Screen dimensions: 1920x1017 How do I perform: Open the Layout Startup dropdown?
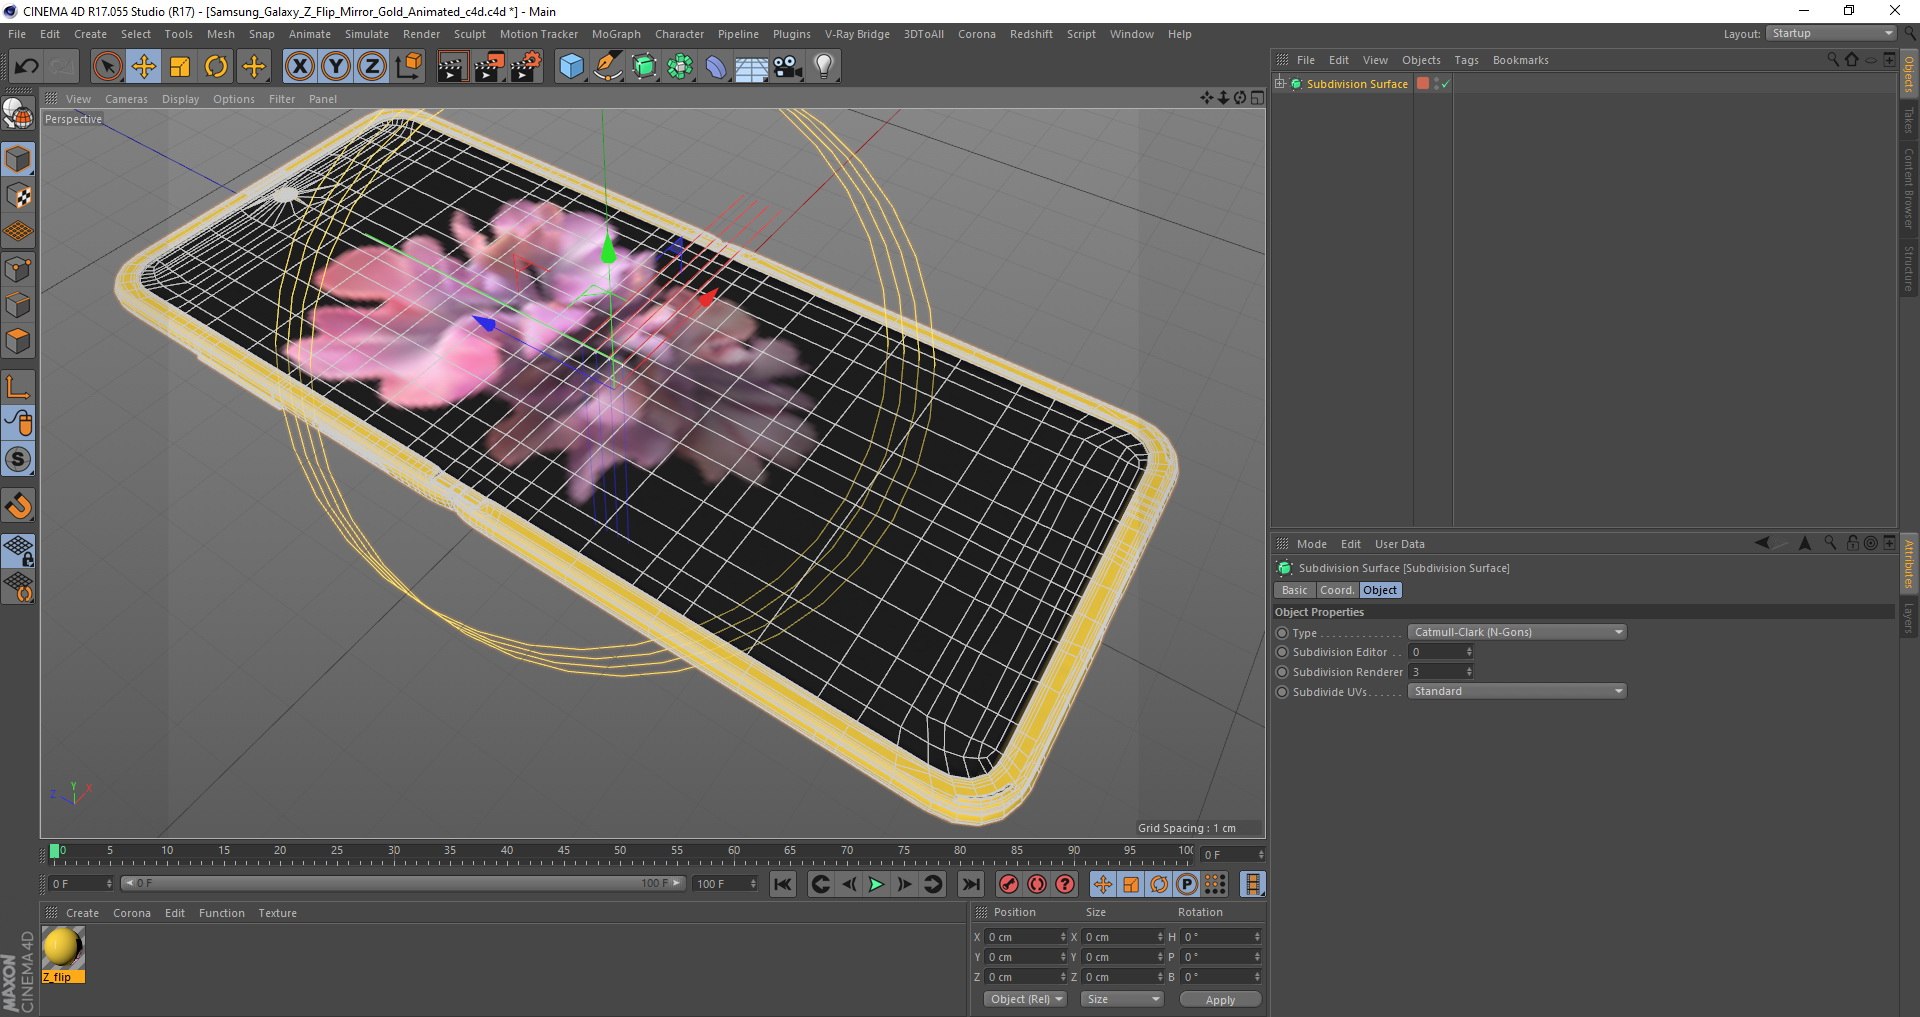tap(1830, 33)
